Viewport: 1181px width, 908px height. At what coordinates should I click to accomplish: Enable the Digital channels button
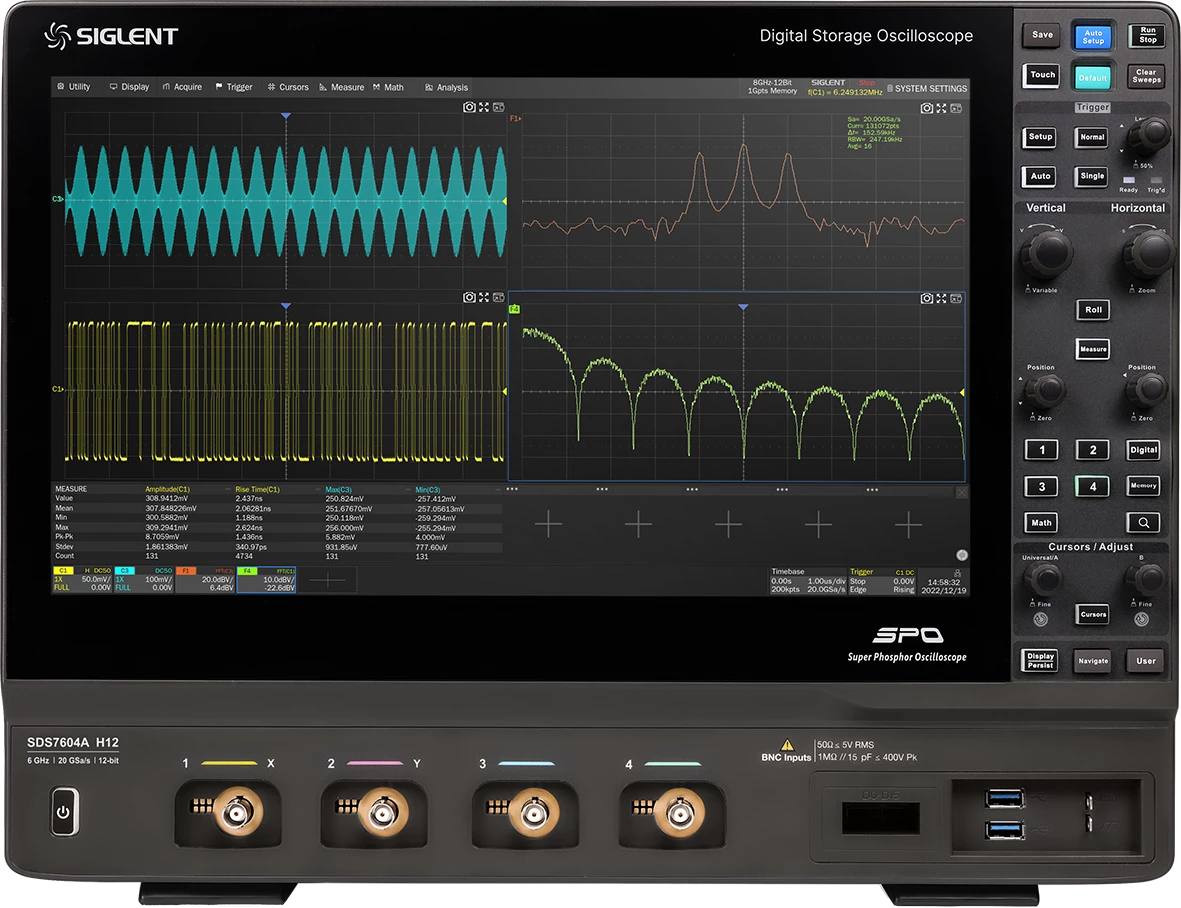click(1143, 449)
